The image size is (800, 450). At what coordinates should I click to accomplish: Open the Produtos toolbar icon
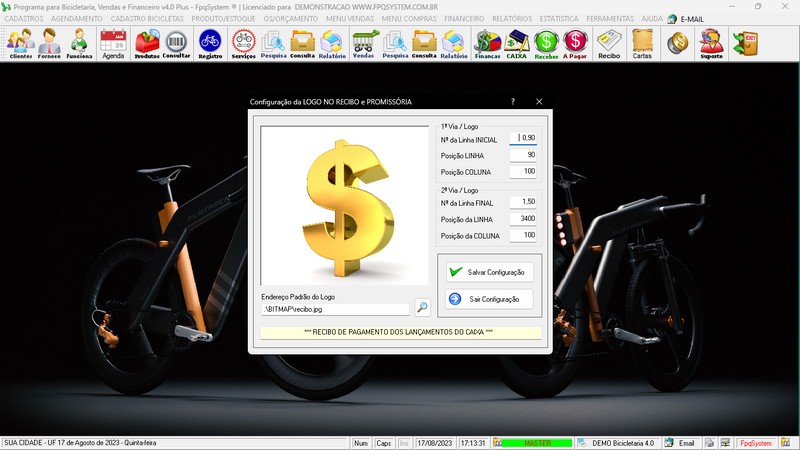(147, 44)
